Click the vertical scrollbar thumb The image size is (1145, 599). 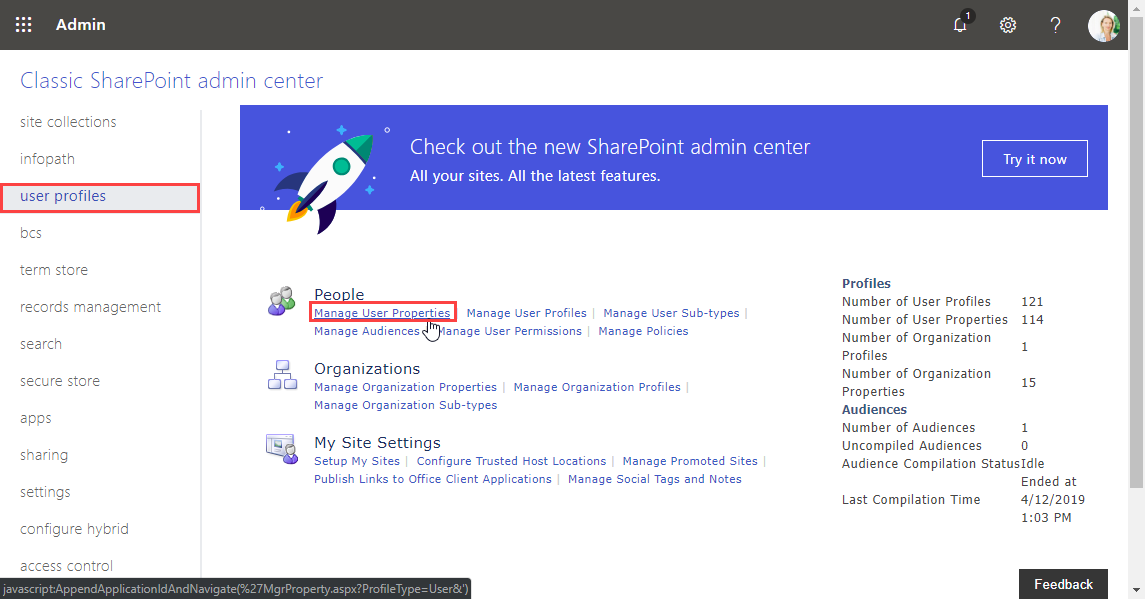point(1136,252)
